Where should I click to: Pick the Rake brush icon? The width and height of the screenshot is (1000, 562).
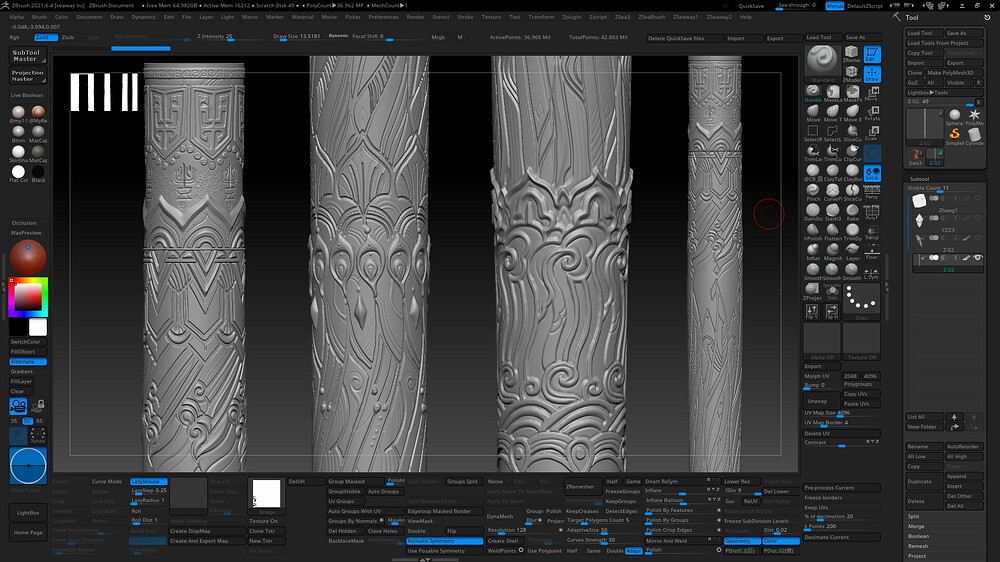click(x=853, y=212)
